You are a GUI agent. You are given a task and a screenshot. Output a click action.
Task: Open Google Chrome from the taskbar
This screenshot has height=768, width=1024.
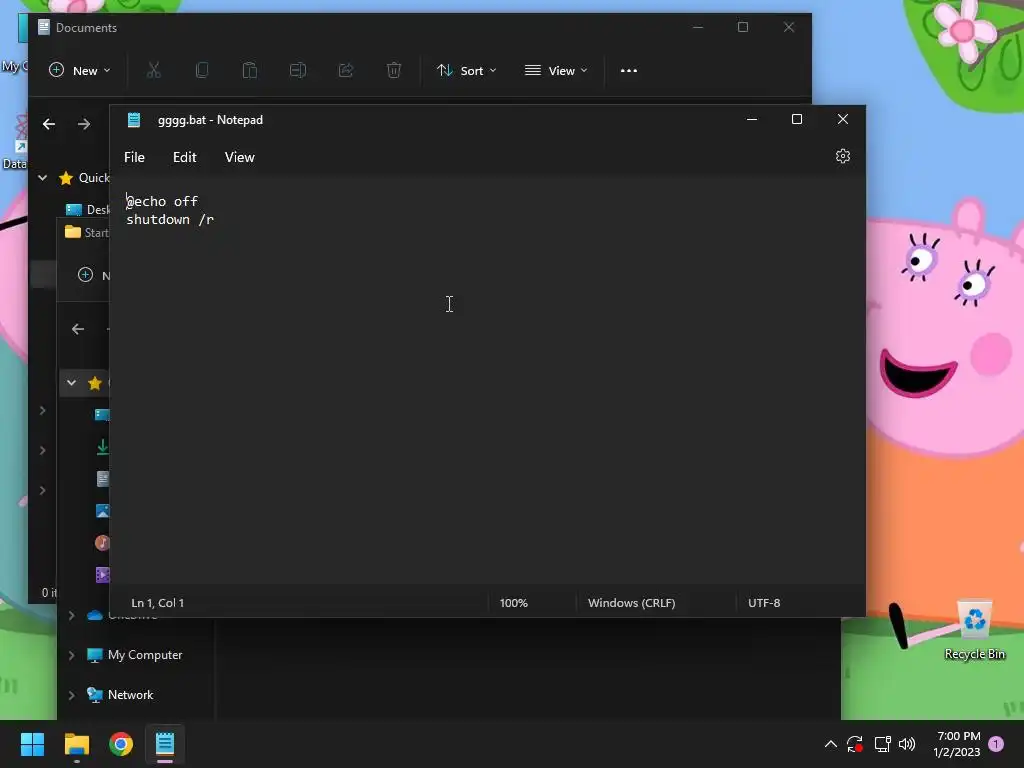click(121, 744)
